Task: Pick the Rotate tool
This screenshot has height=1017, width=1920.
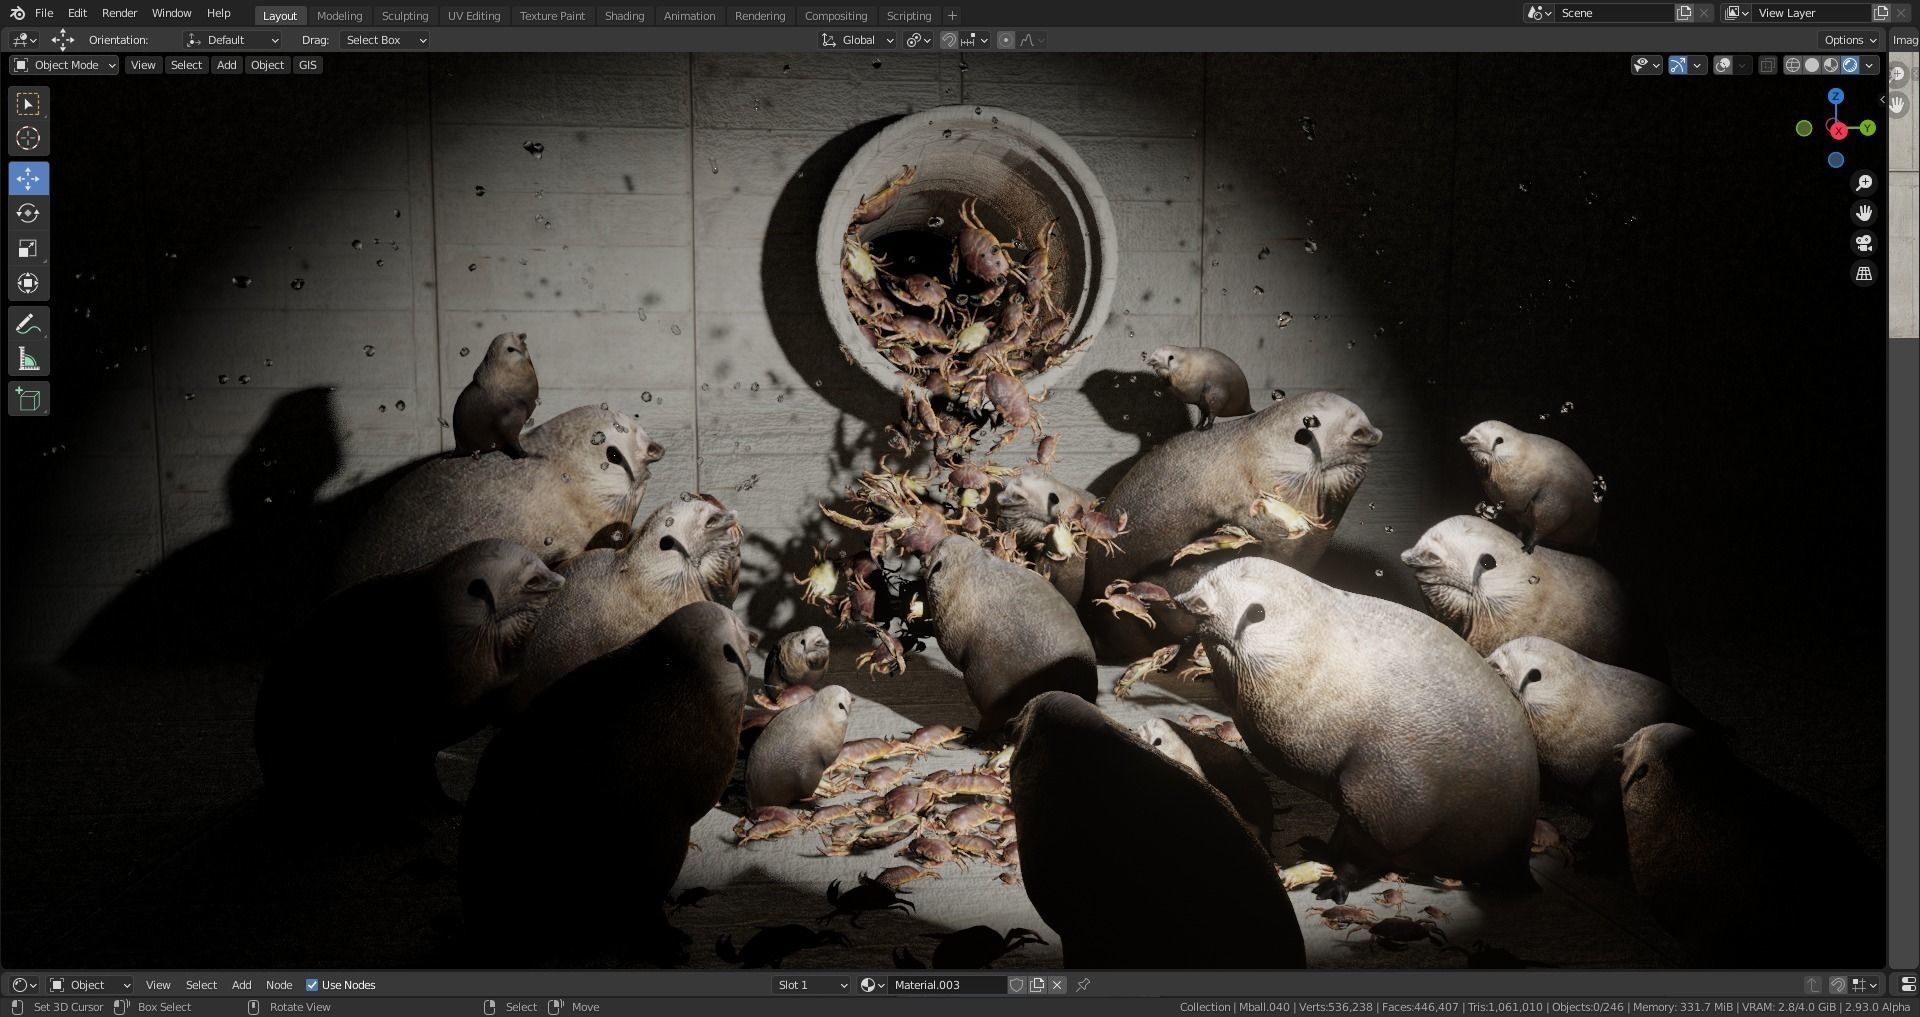Action: coord(28,213)
